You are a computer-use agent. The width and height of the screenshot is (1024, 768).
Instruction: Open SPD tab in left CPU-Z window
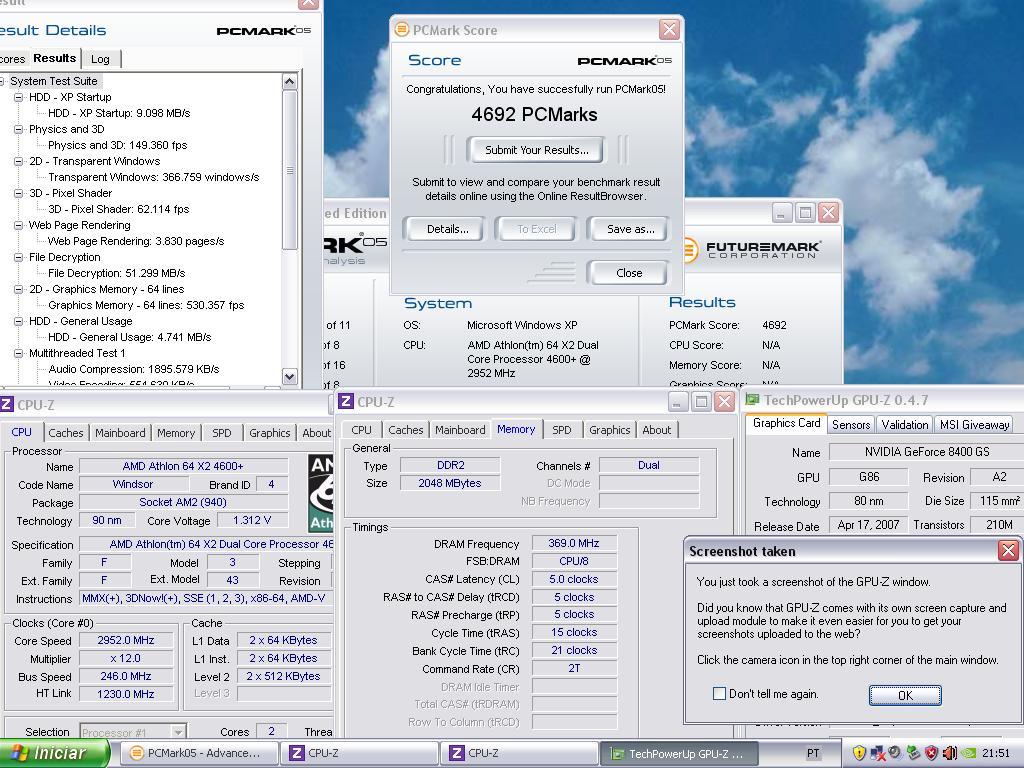tap(222, 432)
